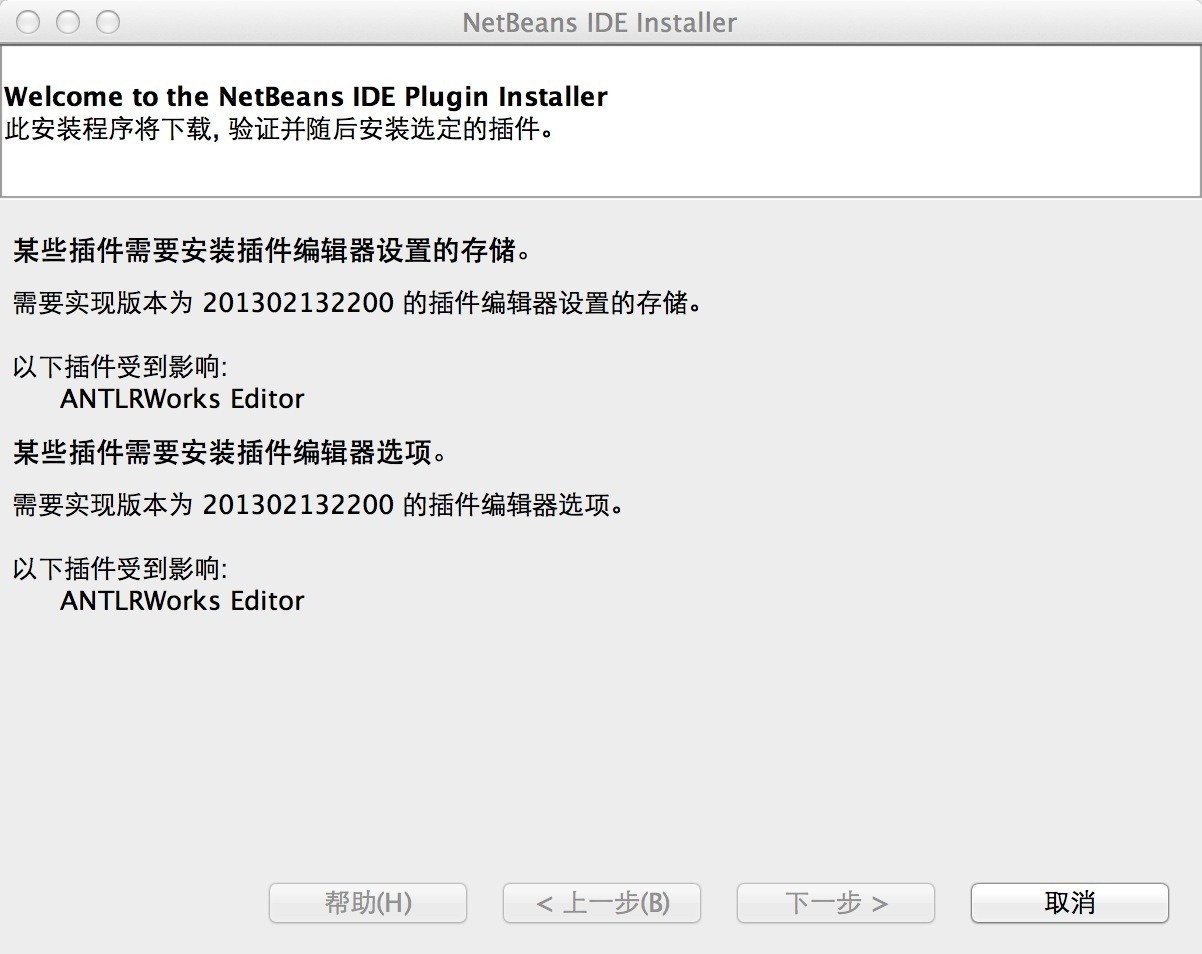The image size is (1202, 954).
Task: Click the Welcome to NetBeans IDE Plugin Installer heading
Action: click(x=306, y=97)
